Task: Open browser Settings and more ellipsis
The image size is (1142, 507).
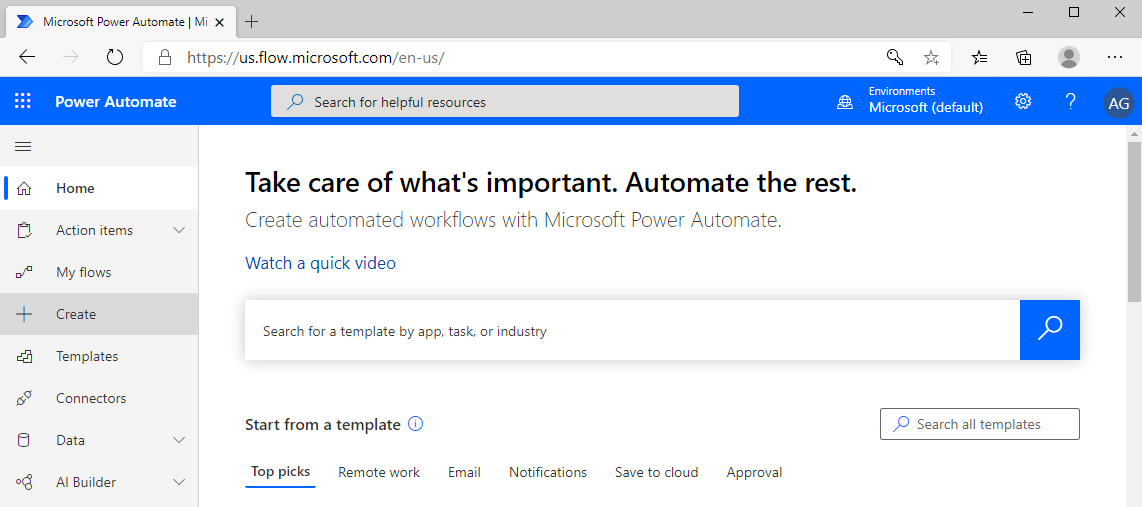Action: click(x=1114, y=57)
